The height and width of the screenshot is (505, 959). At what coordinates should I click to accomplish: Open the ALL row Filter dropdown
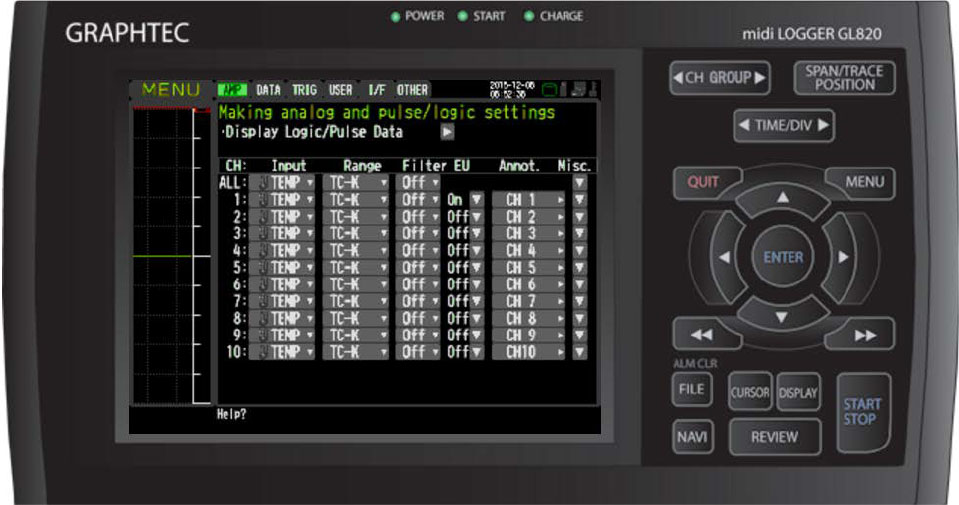tap(418, 182)
